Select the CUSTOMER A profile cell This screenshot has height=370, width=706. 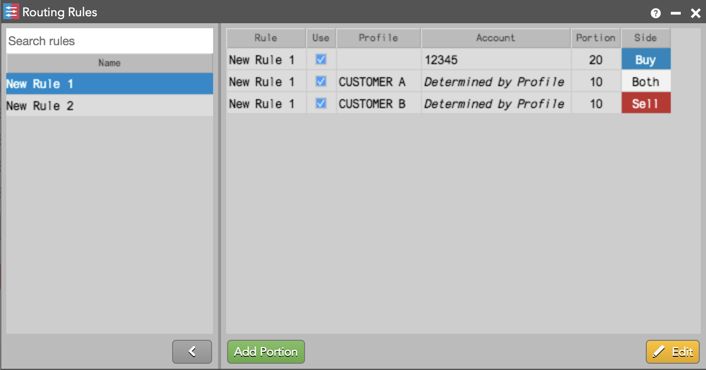pyautogui.click(x=378, y=81)
